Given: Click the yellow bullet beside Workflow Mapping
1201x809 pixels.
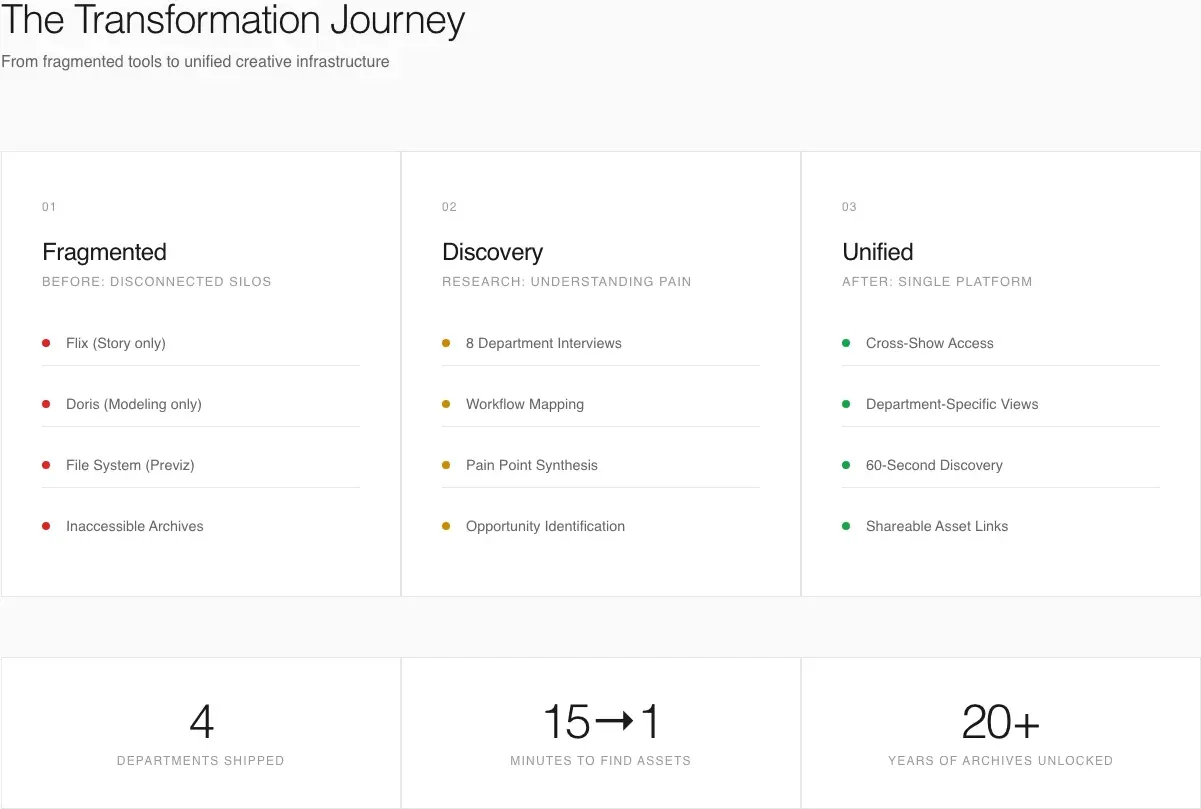Looking at the screenshot, I should click(446, 403).
